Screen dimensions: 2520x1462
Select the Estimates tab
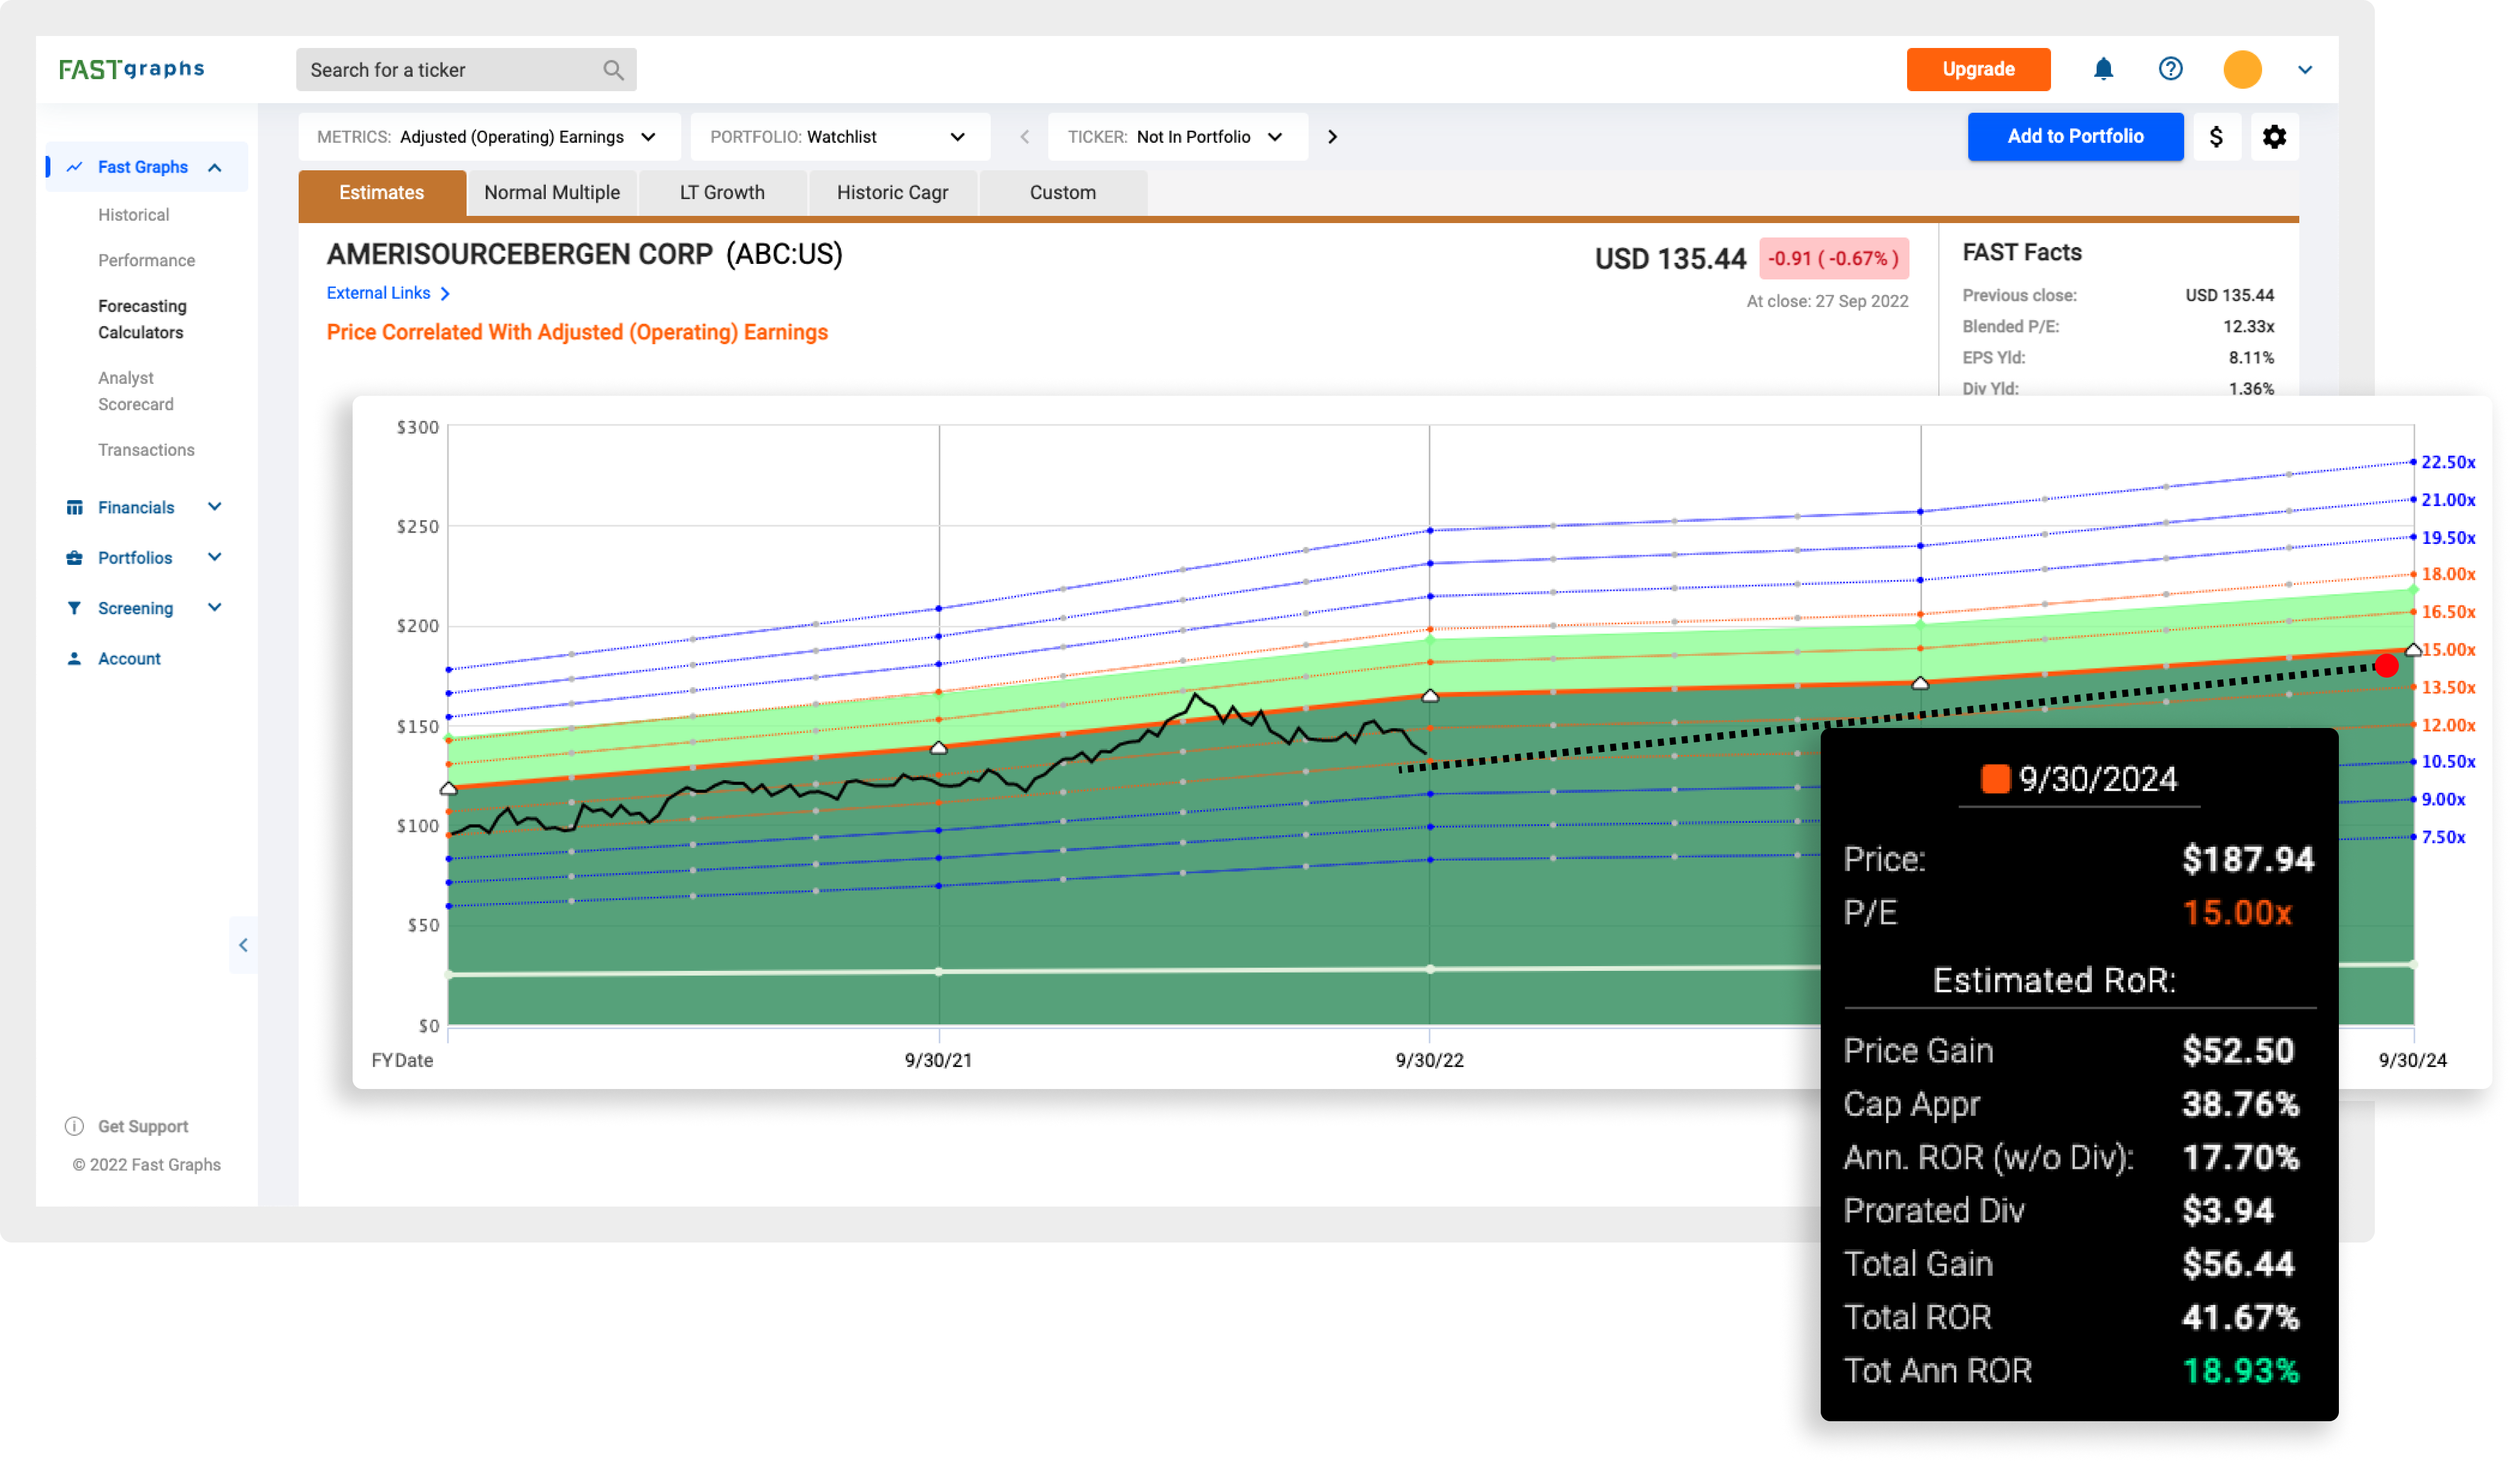point(382,193)
